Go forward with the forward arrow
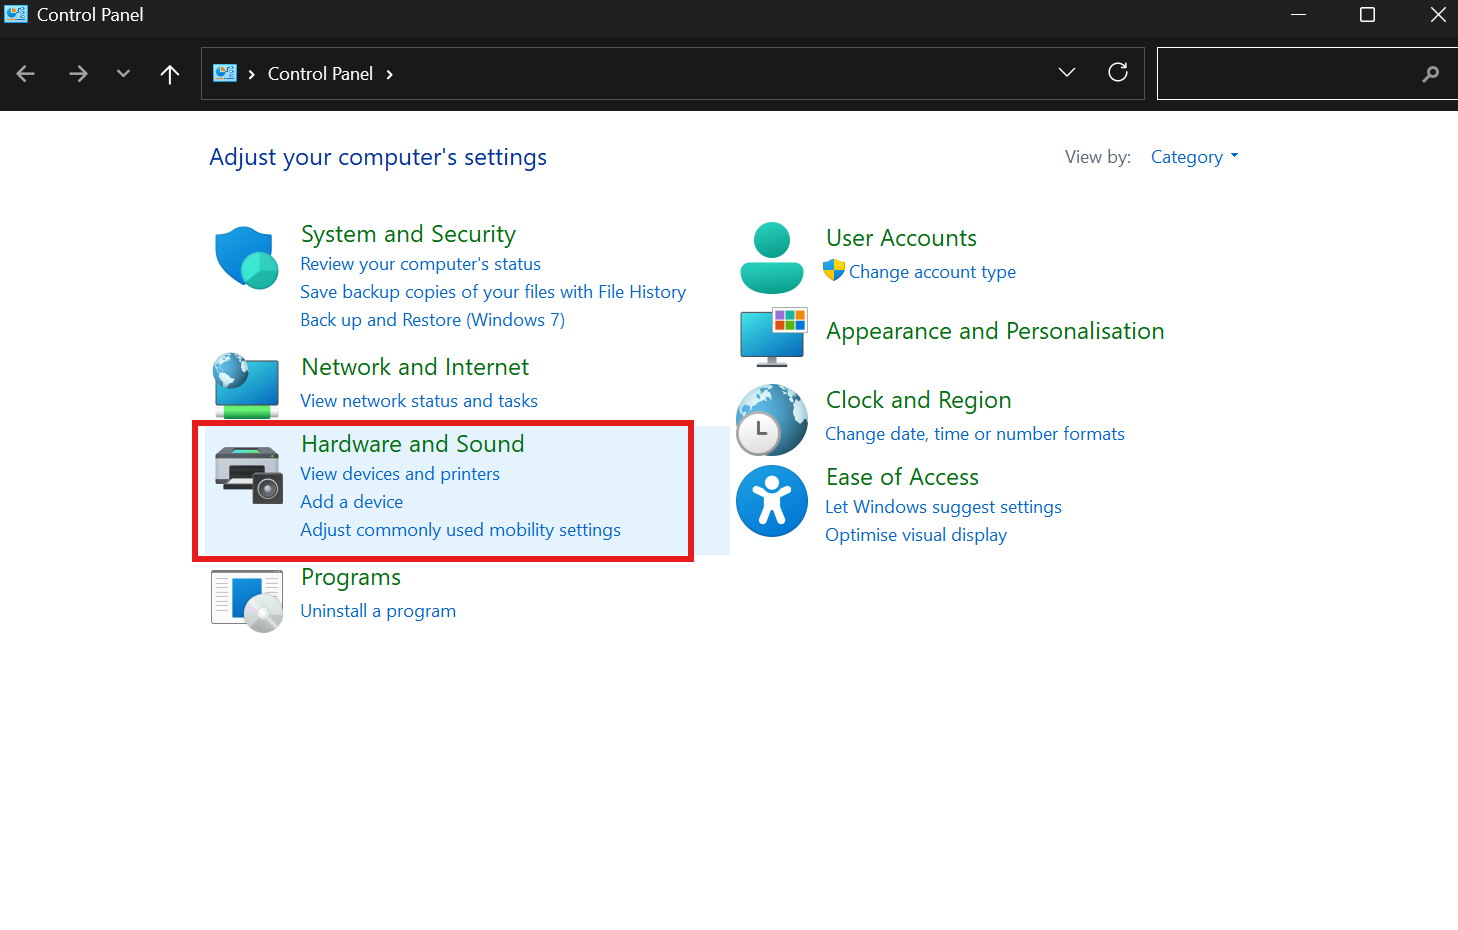Viewport: 1458px width, 930px height. [x=78, y=74]
